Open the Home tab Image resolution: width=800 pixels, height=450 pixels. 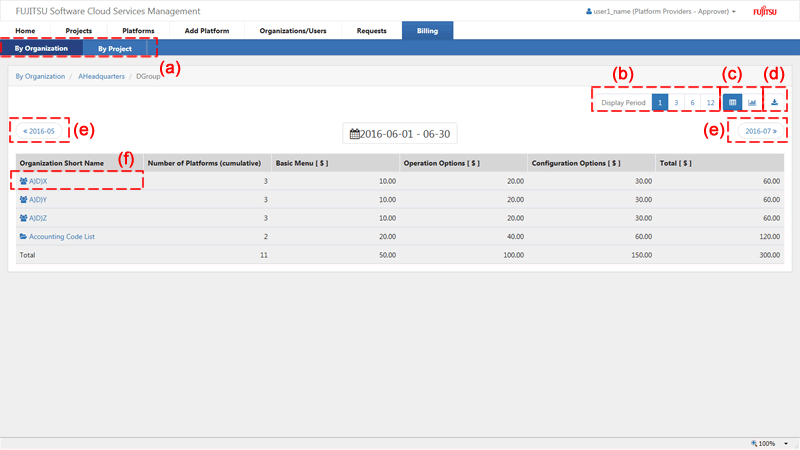(x=25, y=31)
